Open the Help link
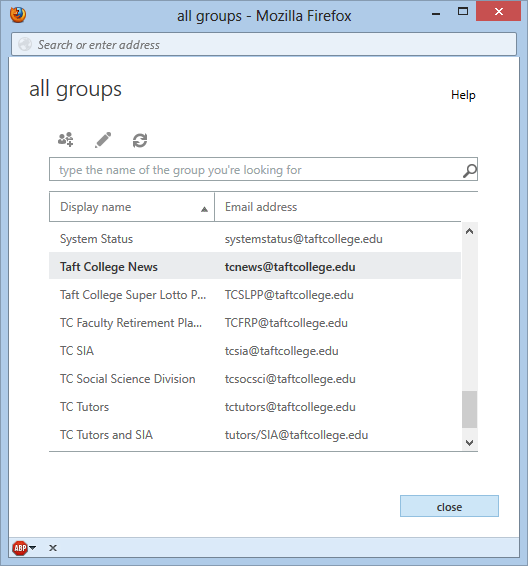Viewport: 528px width, 566px height. point(463,95)
